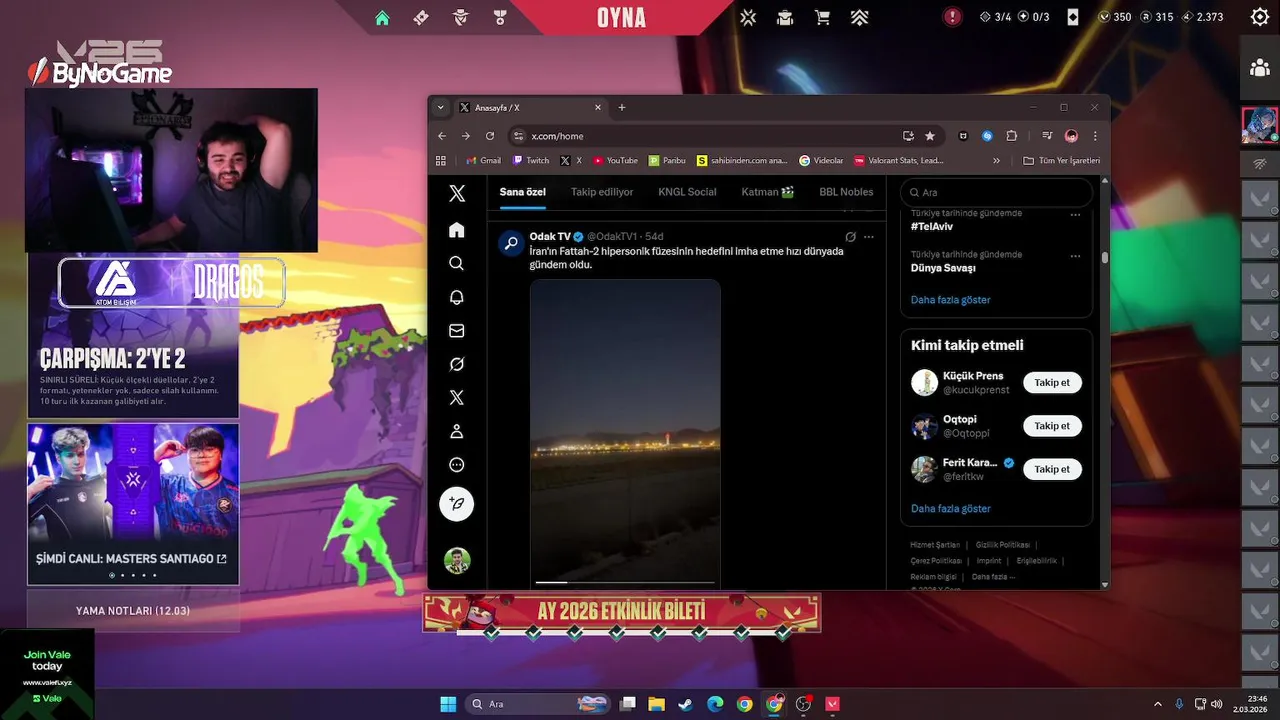Seek the Odak TV video progress bar

pos(625,581)
